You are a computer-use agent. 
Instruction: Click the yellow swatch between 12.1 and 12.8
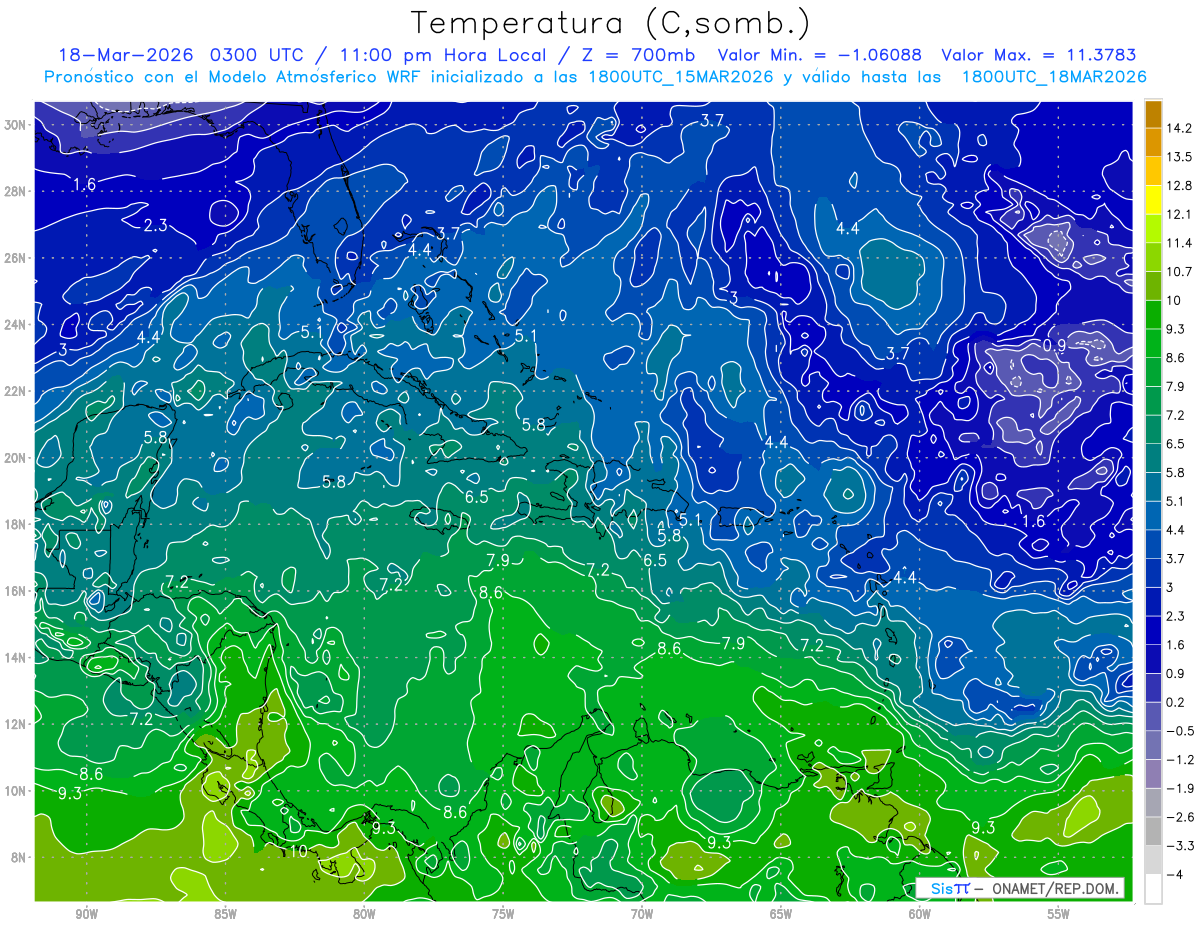pos(1153,200)
